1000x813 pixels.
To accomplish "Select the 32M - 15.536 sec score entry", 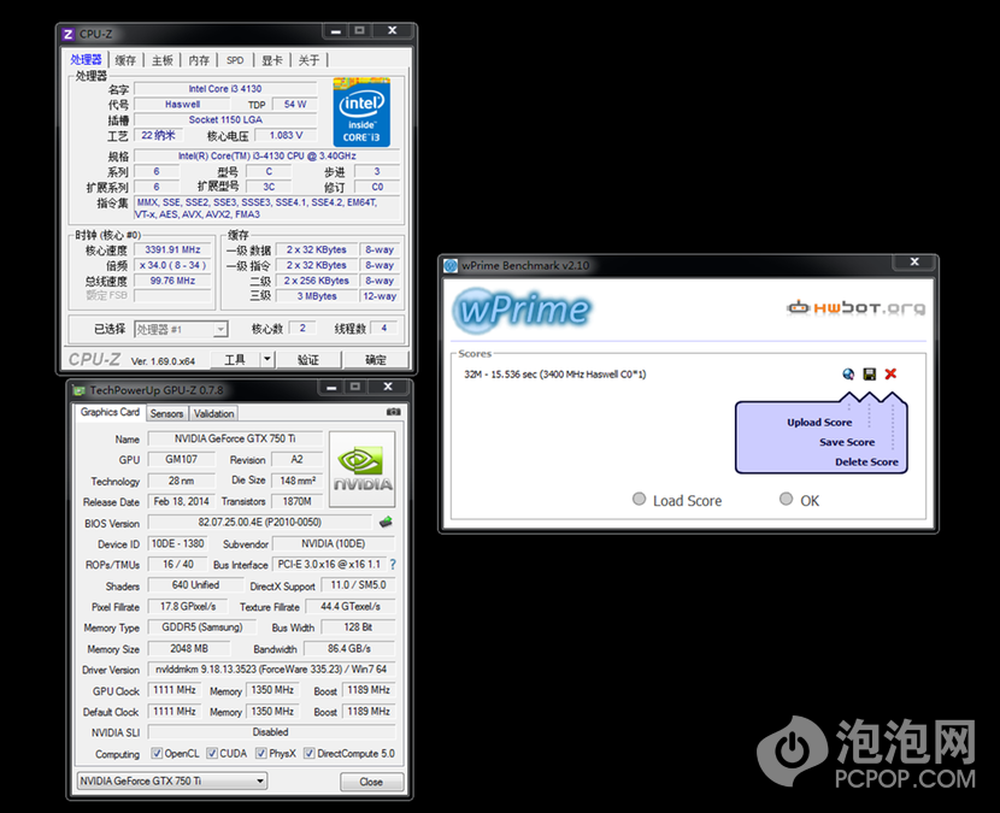I will [555, 374].
